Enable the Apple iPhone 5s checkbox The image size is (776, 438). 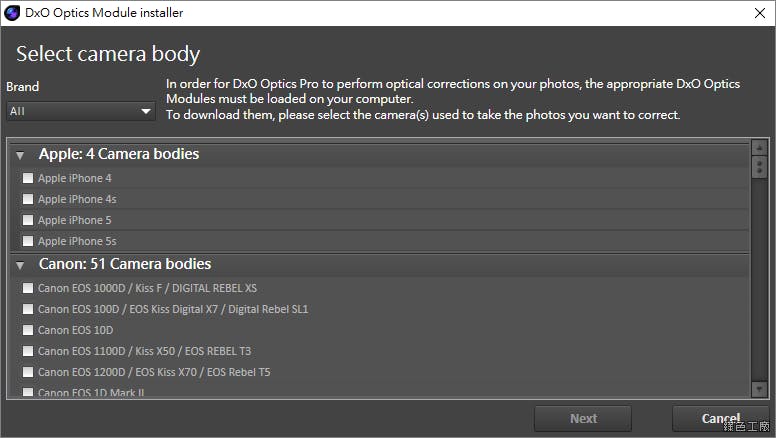28,241
